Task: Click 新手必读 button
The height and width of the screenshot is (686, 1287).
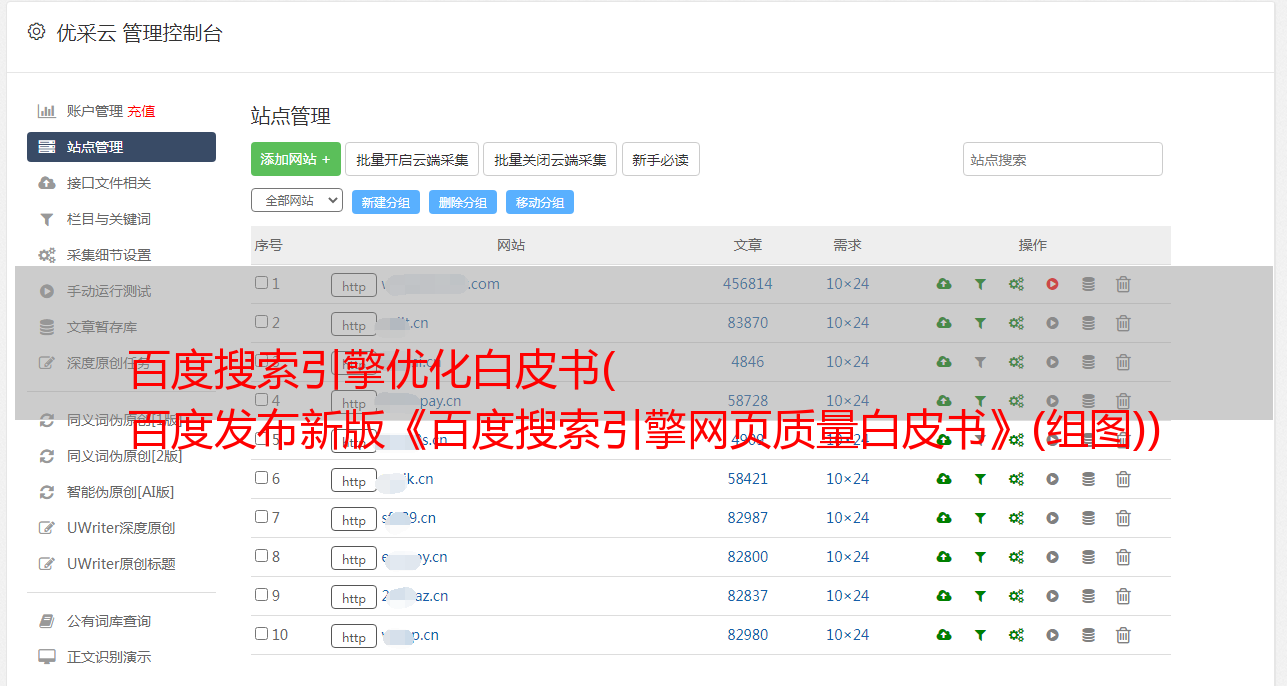Action: (661, 159)
